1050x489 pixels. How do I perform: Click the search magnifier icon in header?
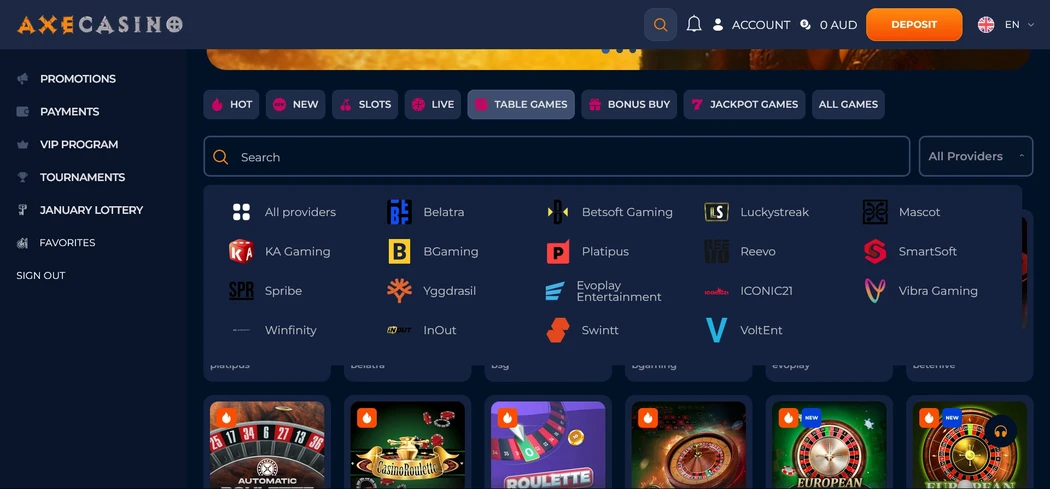660,25
